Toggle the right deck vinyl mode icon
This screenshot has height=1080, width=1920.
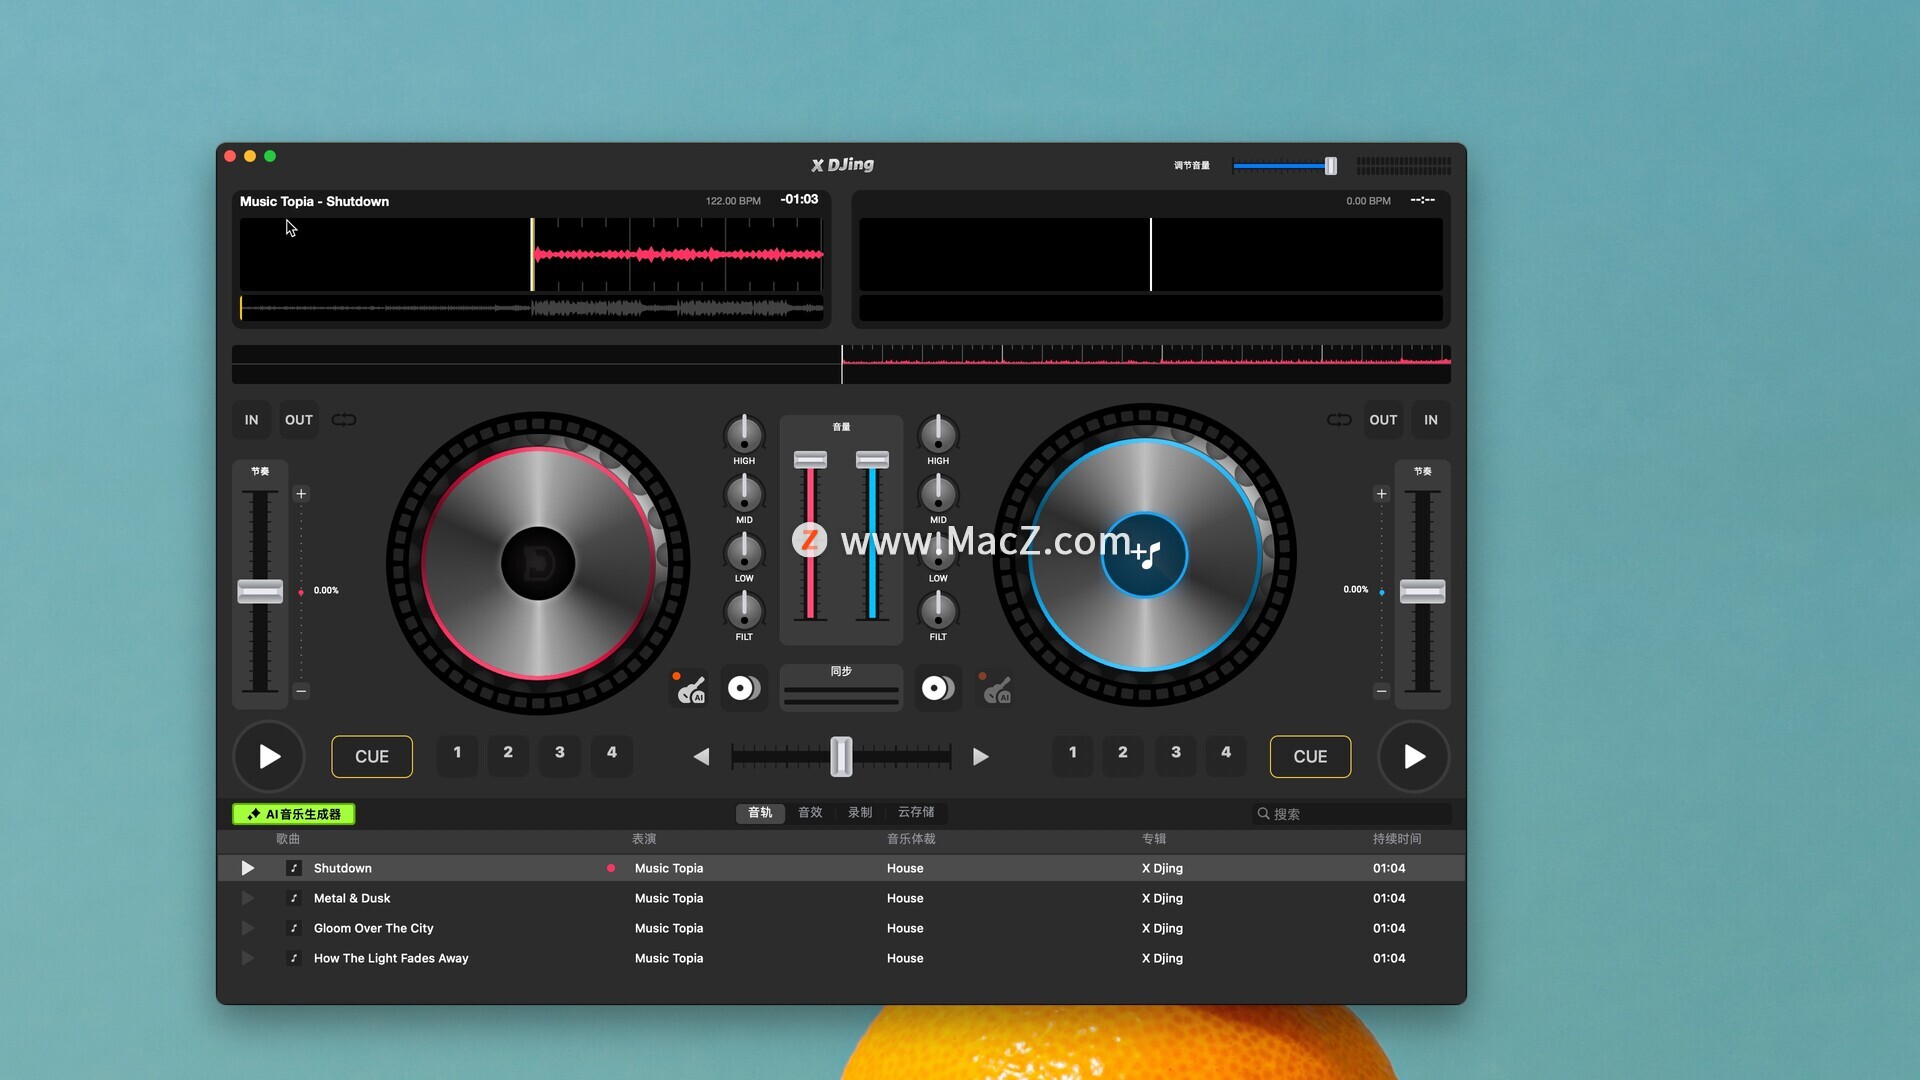click(938, 688)
